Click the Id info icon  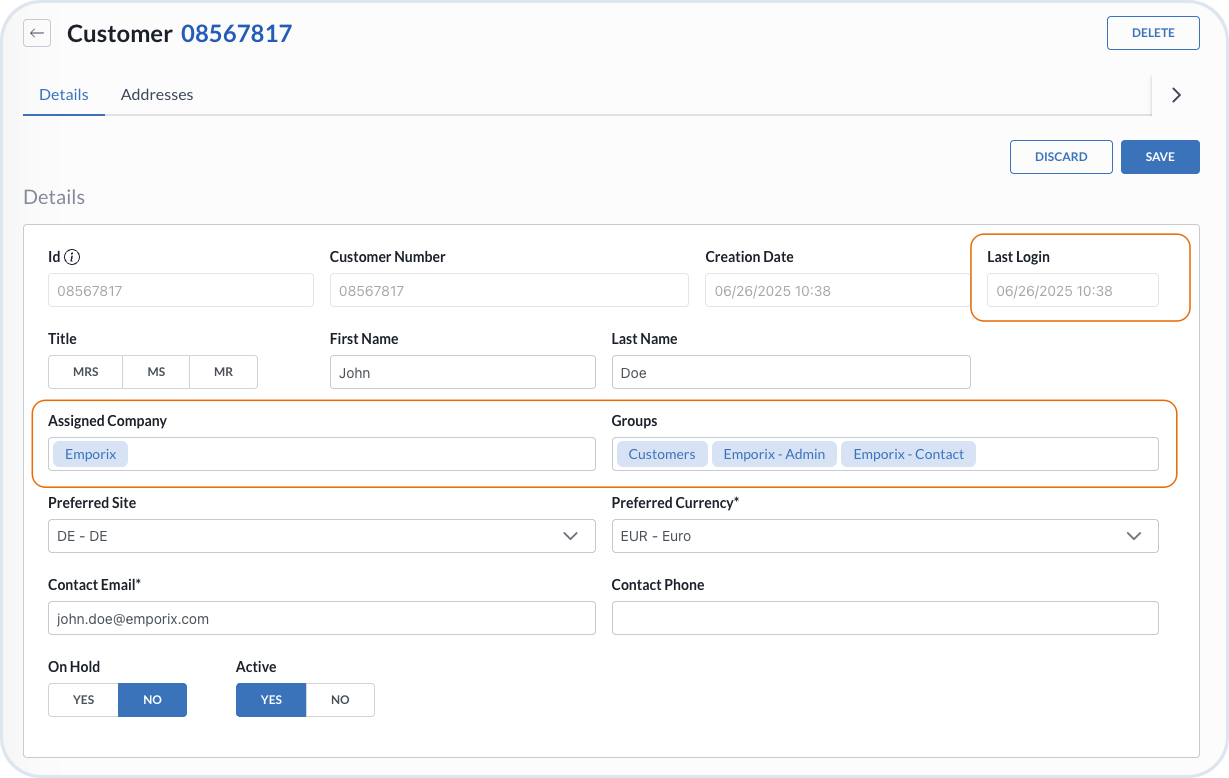pyautogui.click(x=72, y=257)
